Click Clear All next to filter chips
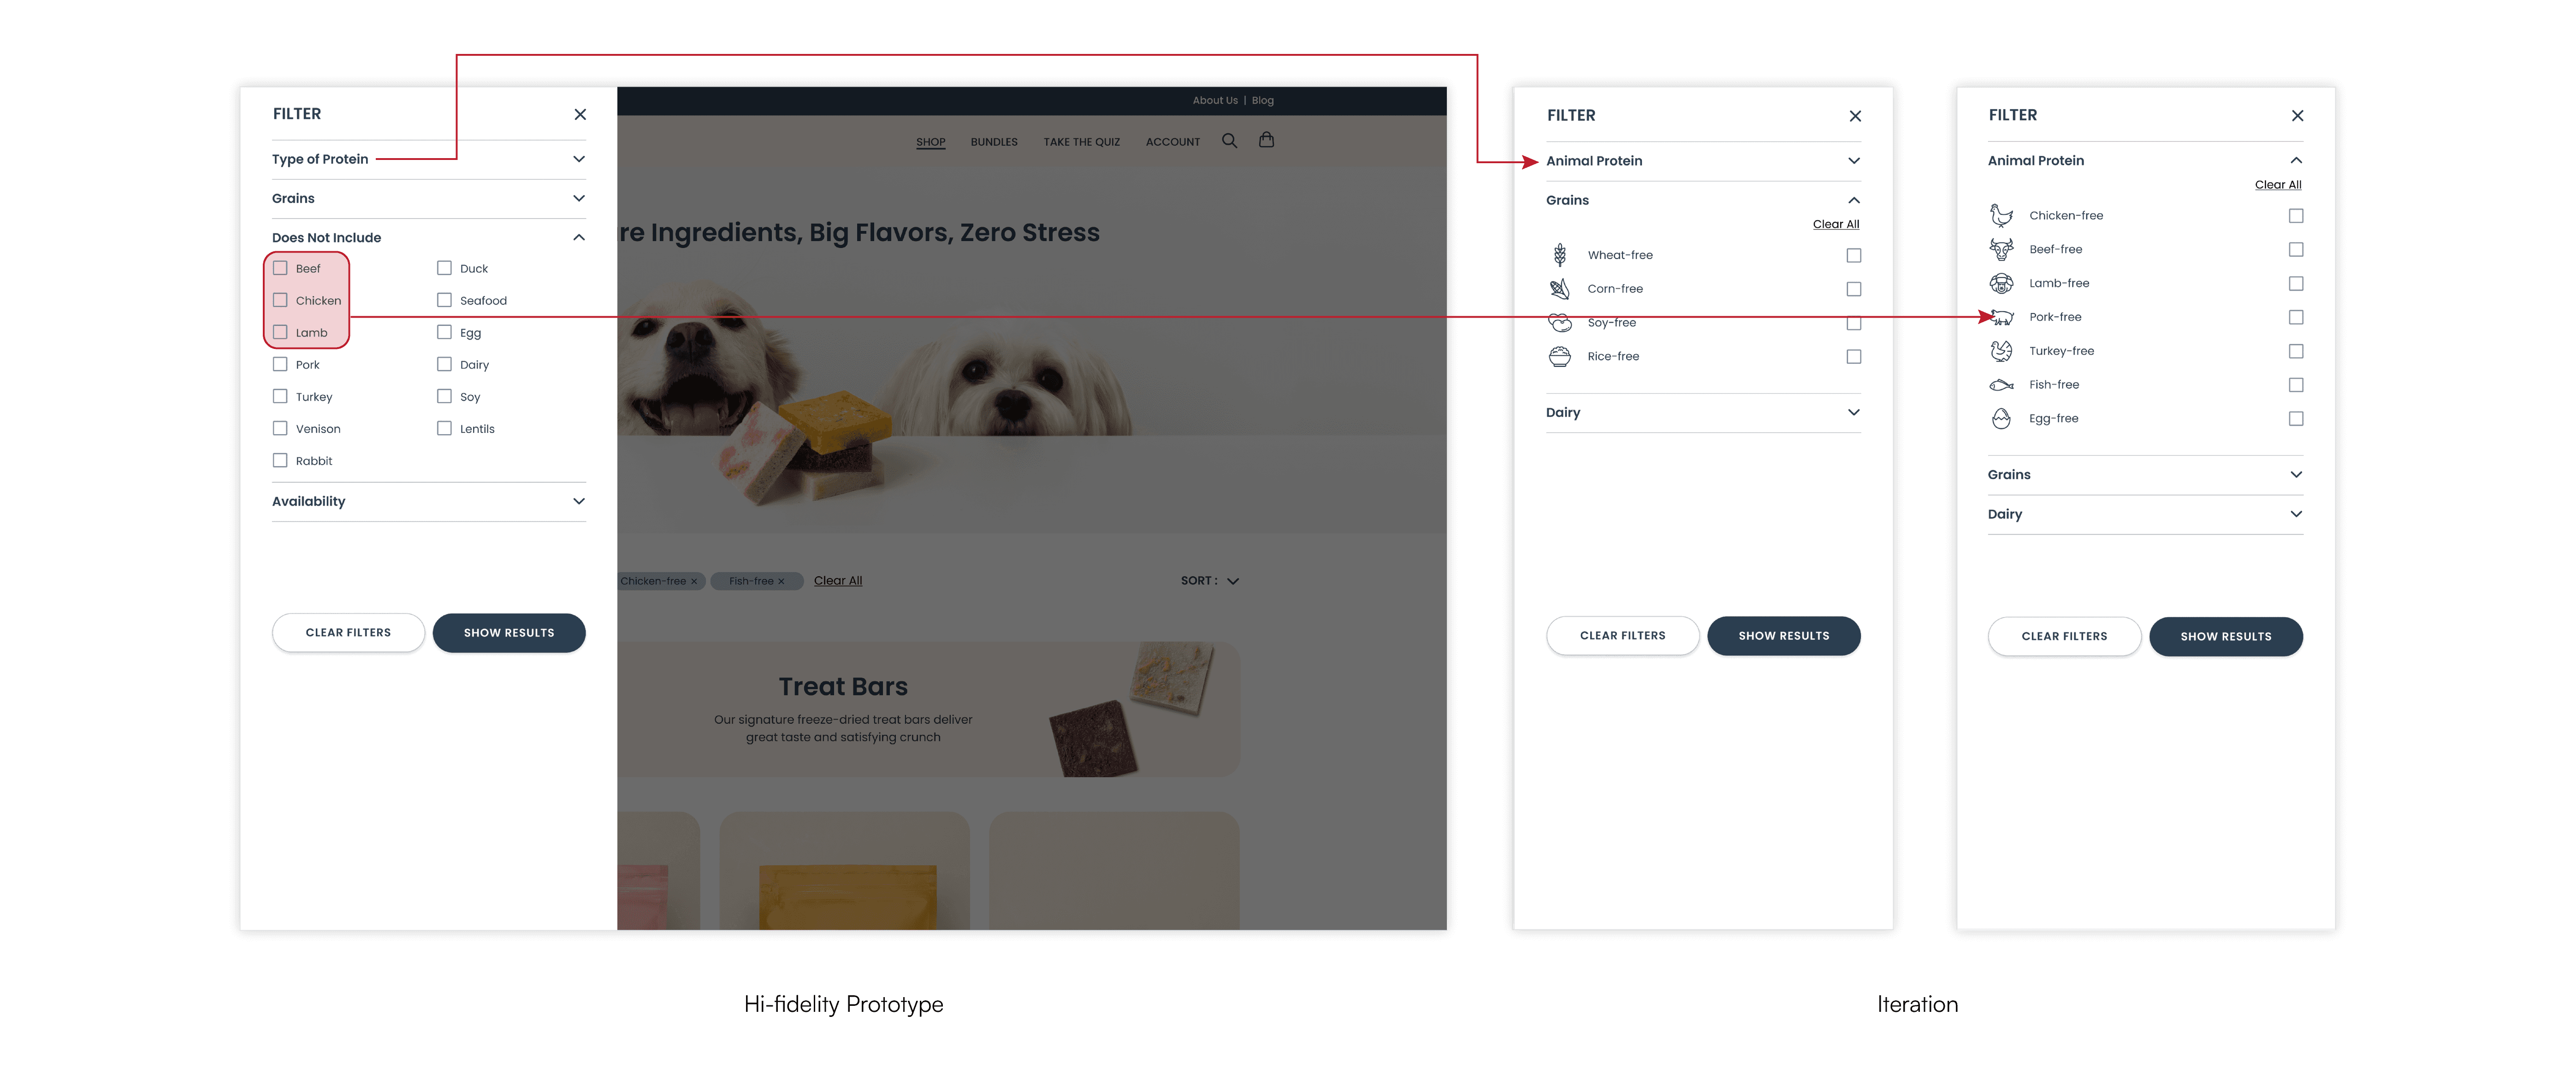Image resolution: width=2576 pixels, height=1081 pixels. tap(838, 581)
